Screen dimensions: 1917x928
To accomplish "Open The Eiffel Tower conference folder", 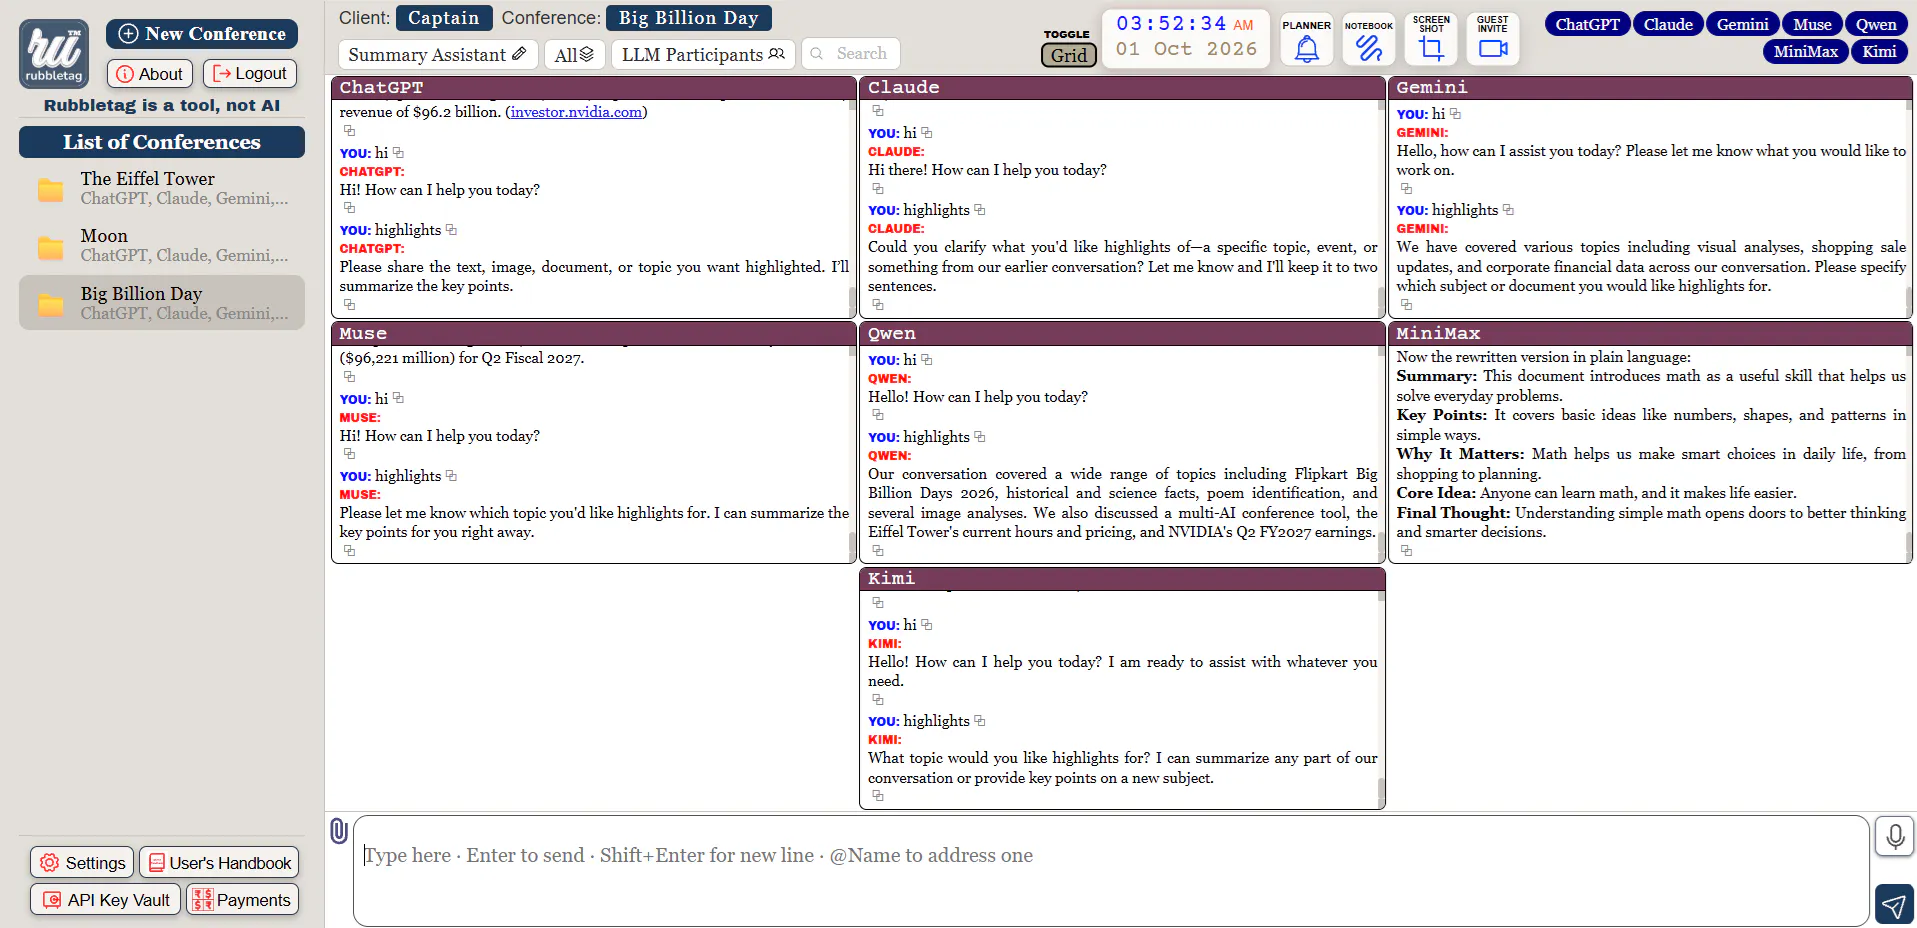I will [162, 188].
